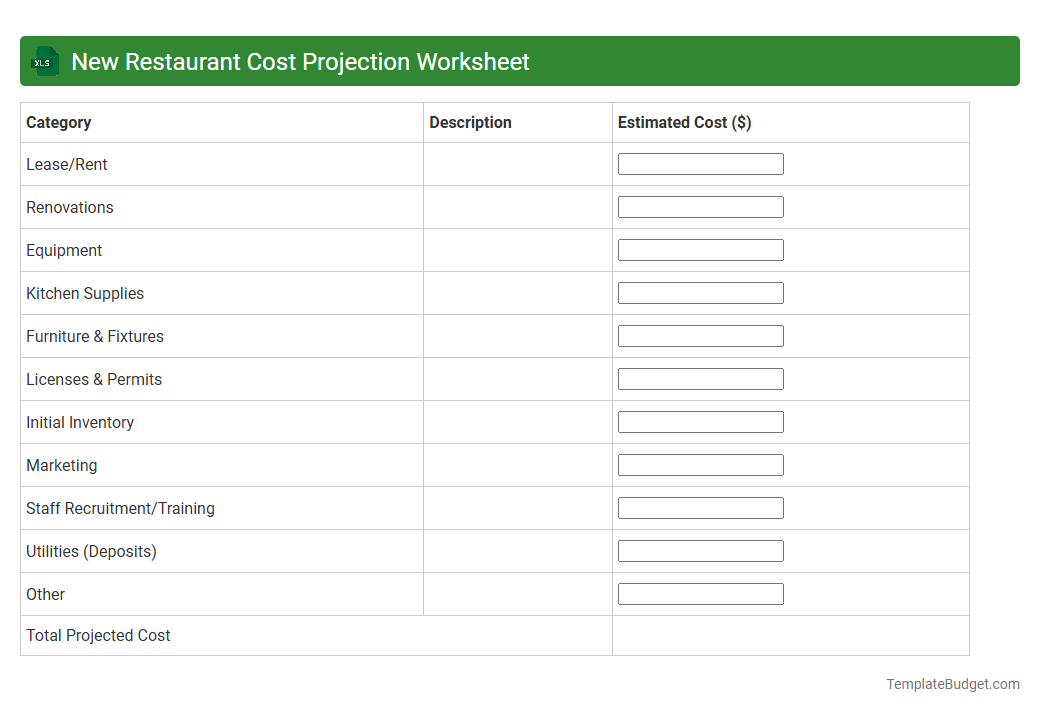1040x713 pixels.
Task: Click the Marketing cost input field
Action: pyautogui.click(x=700, y=464)
